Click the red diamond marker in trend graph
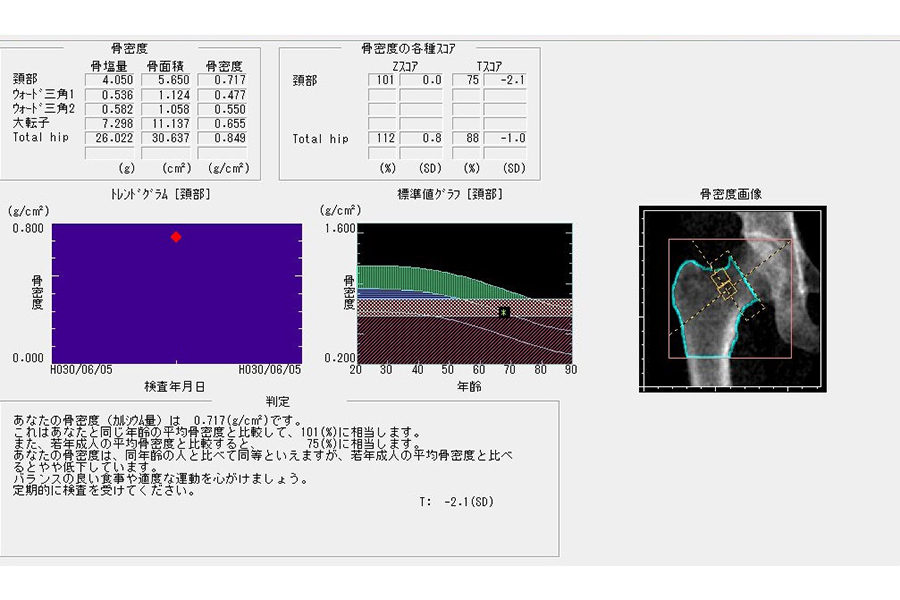The width and height of the screenshot is (900, 600). pos(176,237)
